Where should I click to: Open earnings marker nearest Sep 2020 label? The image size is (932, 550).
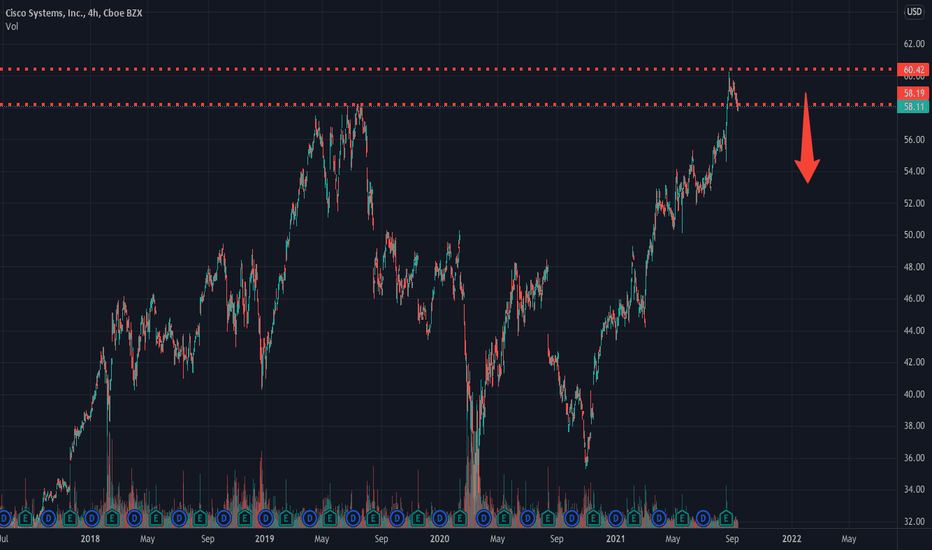548,518
